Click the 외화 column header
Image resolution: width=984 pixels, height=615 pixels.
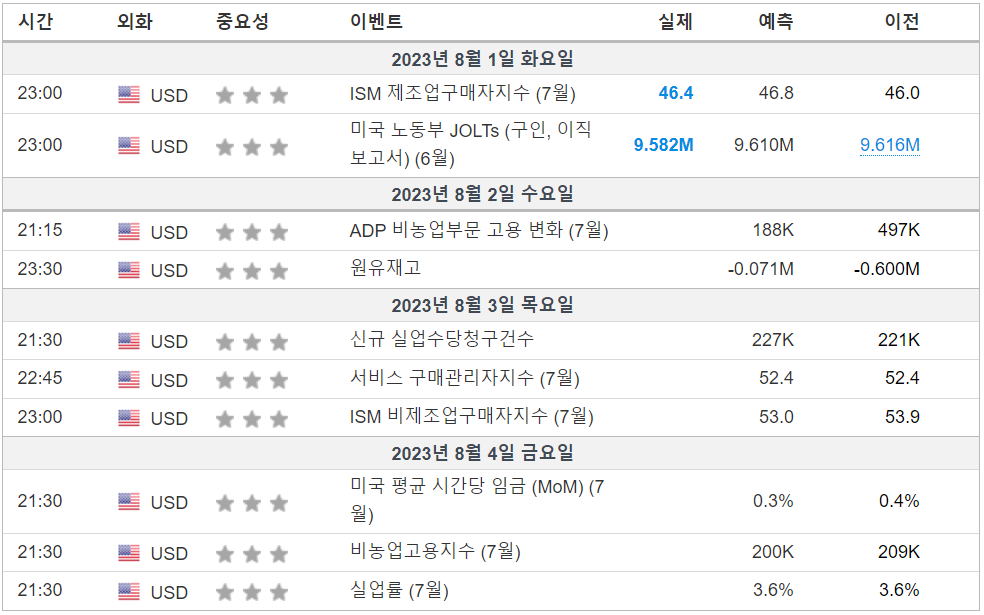coord(134,21)
